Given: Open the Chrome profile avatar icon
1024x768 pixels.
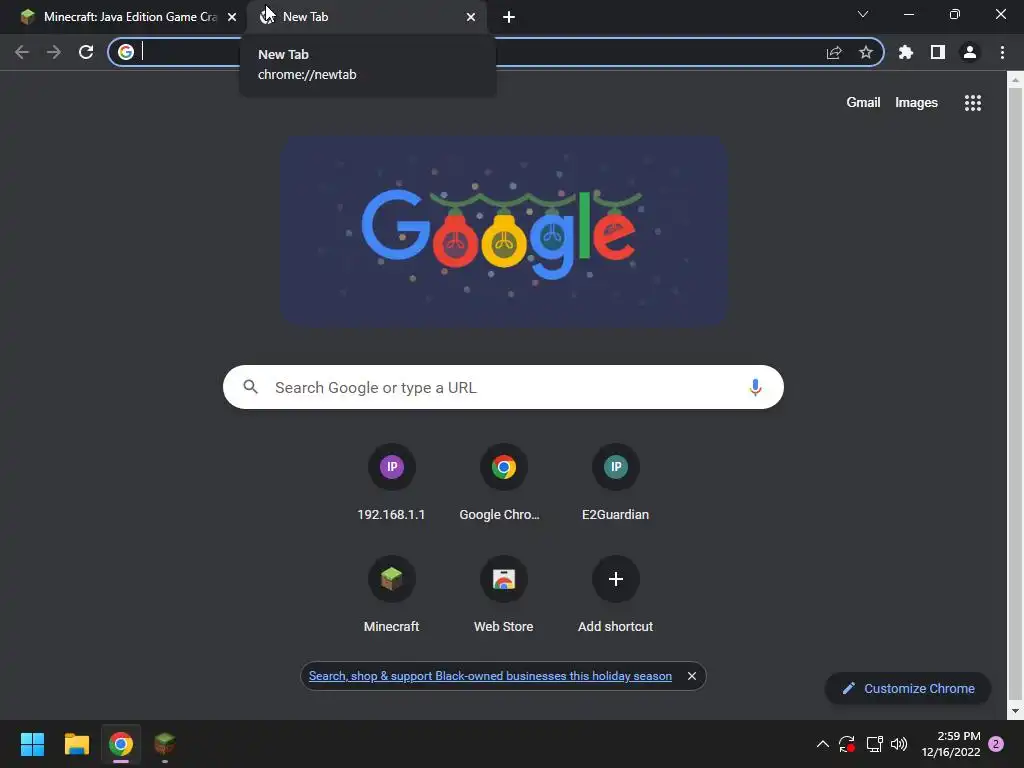Looking at the screenshot, I should click(970, 52).
